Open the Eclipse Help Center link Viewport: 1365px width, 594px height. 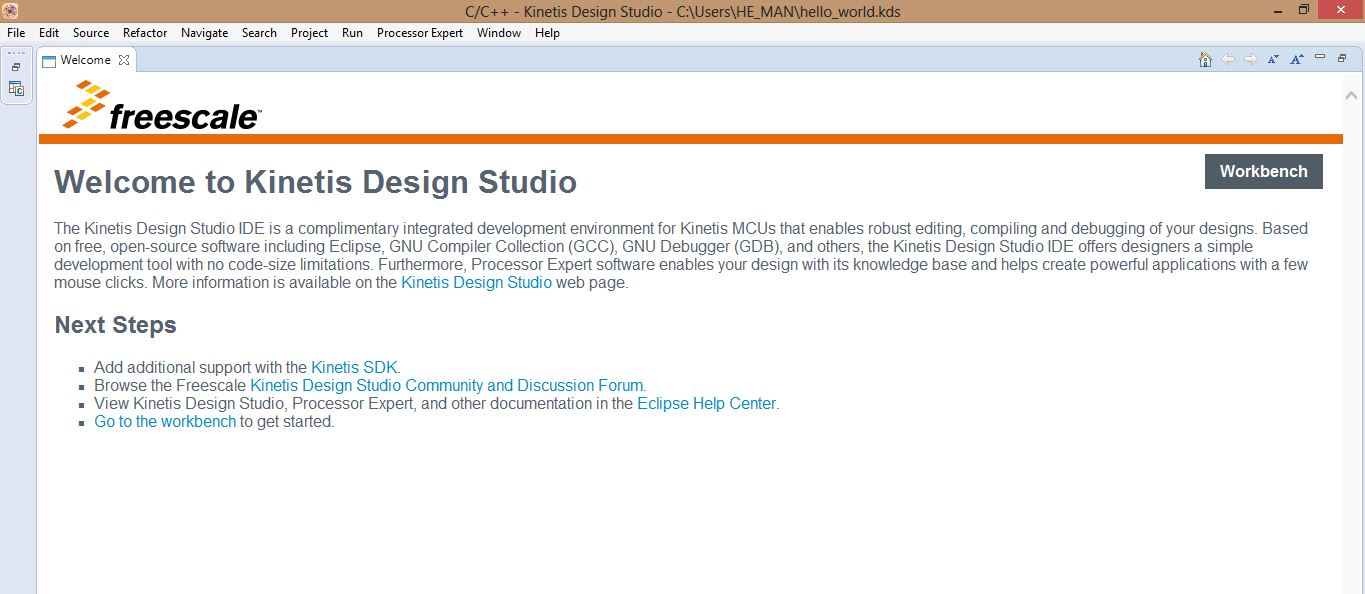[706, 403]
